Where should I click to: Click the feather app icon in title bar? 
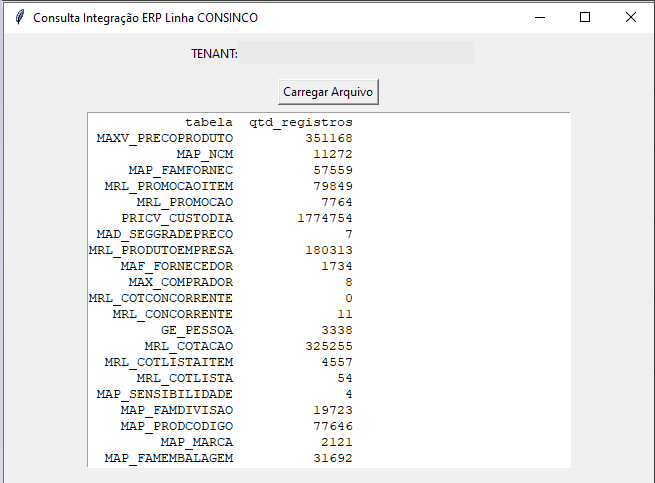point(19,18)
